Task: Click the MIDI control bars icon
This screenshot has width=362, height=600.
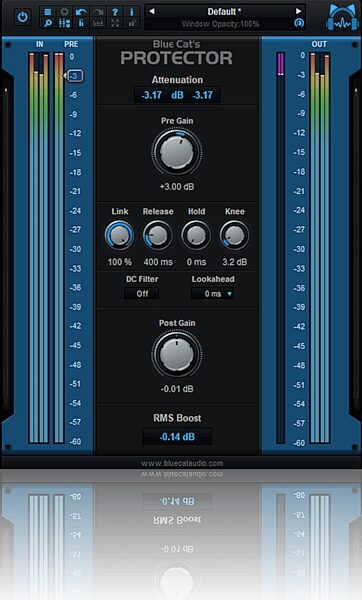Action: (x=81, y=23)
